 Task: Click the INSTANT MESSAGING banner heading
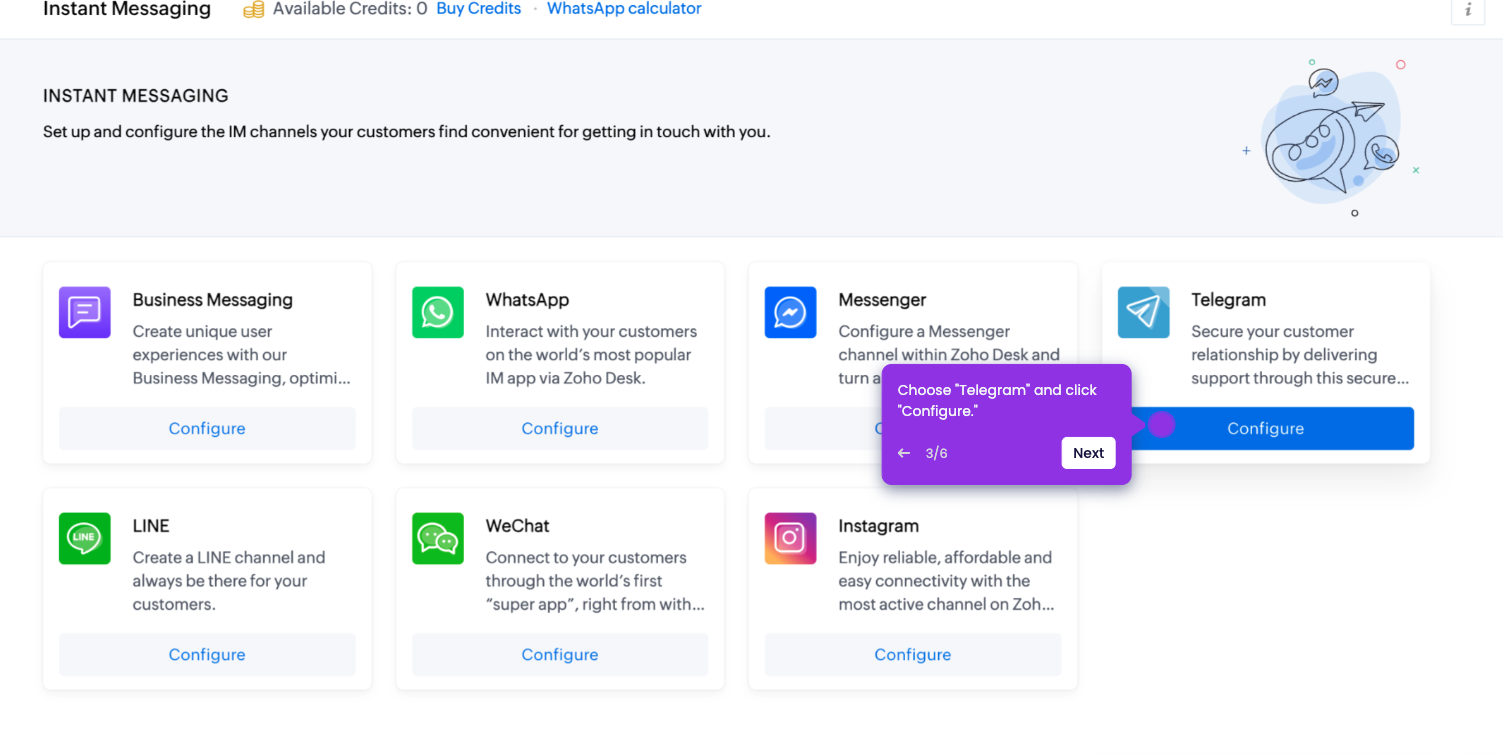(x=136, y=96)
